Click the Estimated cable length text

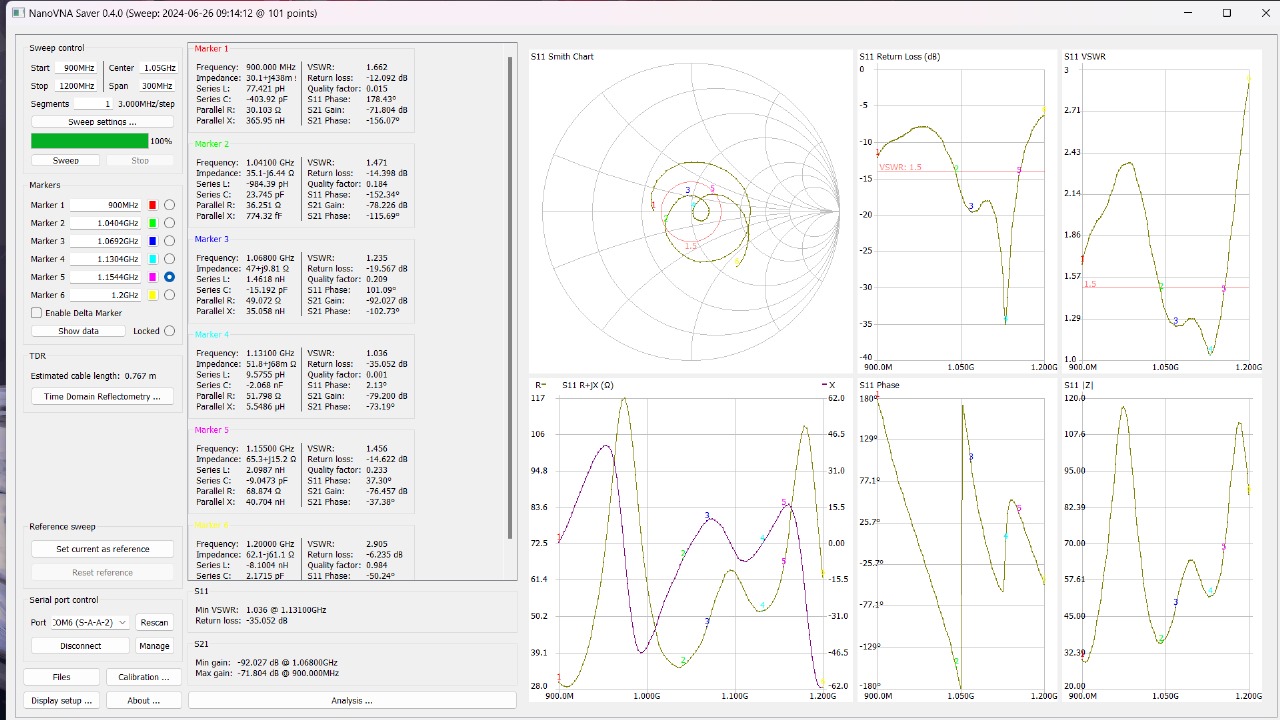tap(93, 376)
